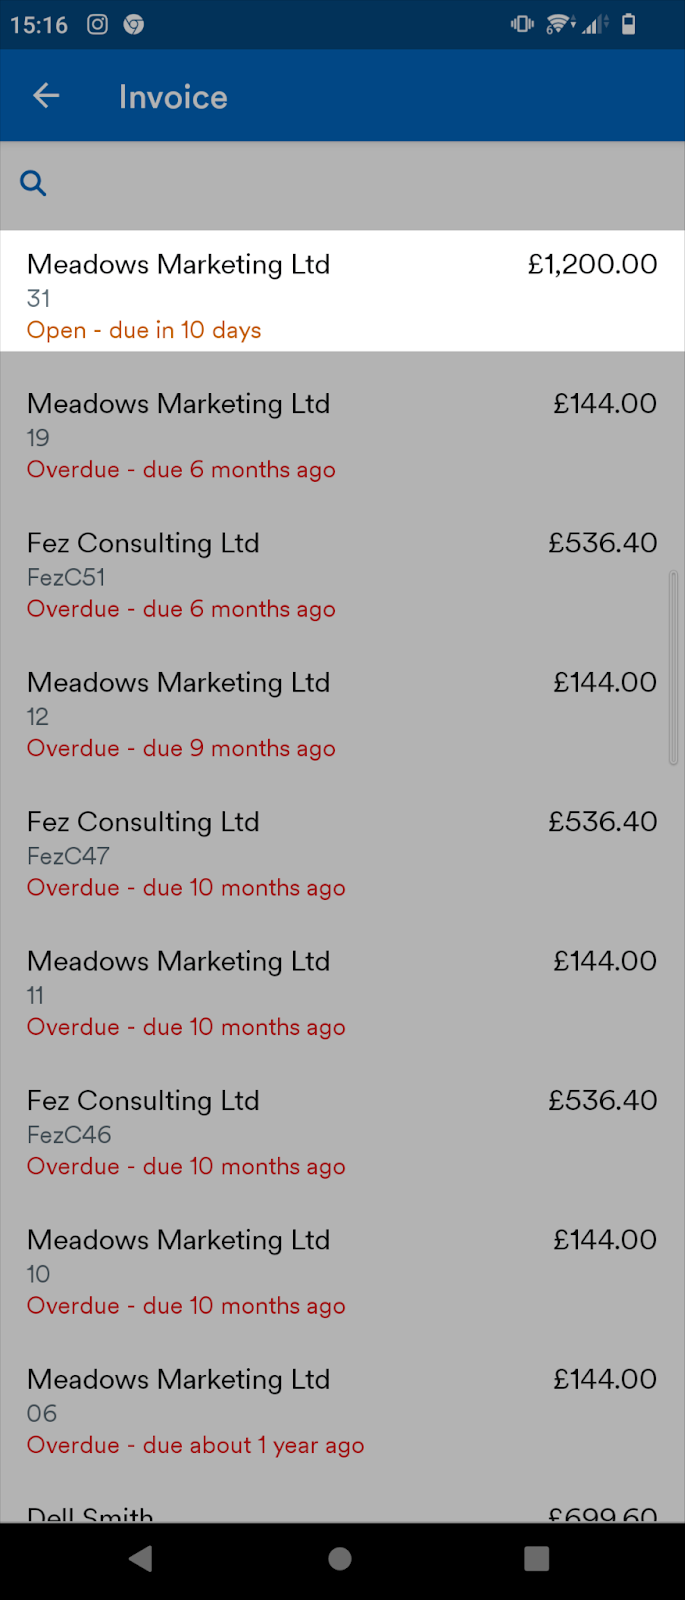Open the search magnifier icon
This screenshot has width=685, height=1600.
click(33, 183)
